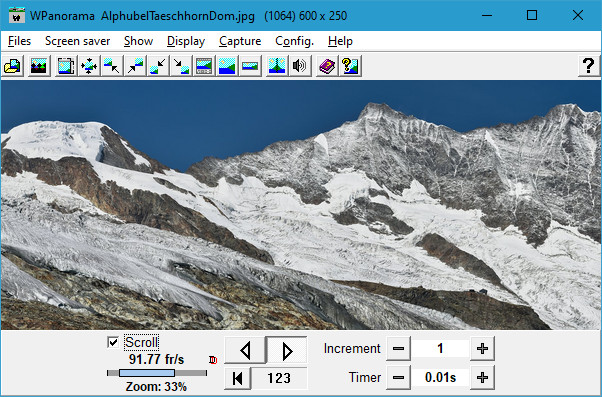Open the Config. menu
This screenshot has height=397, width=602.
294,41
